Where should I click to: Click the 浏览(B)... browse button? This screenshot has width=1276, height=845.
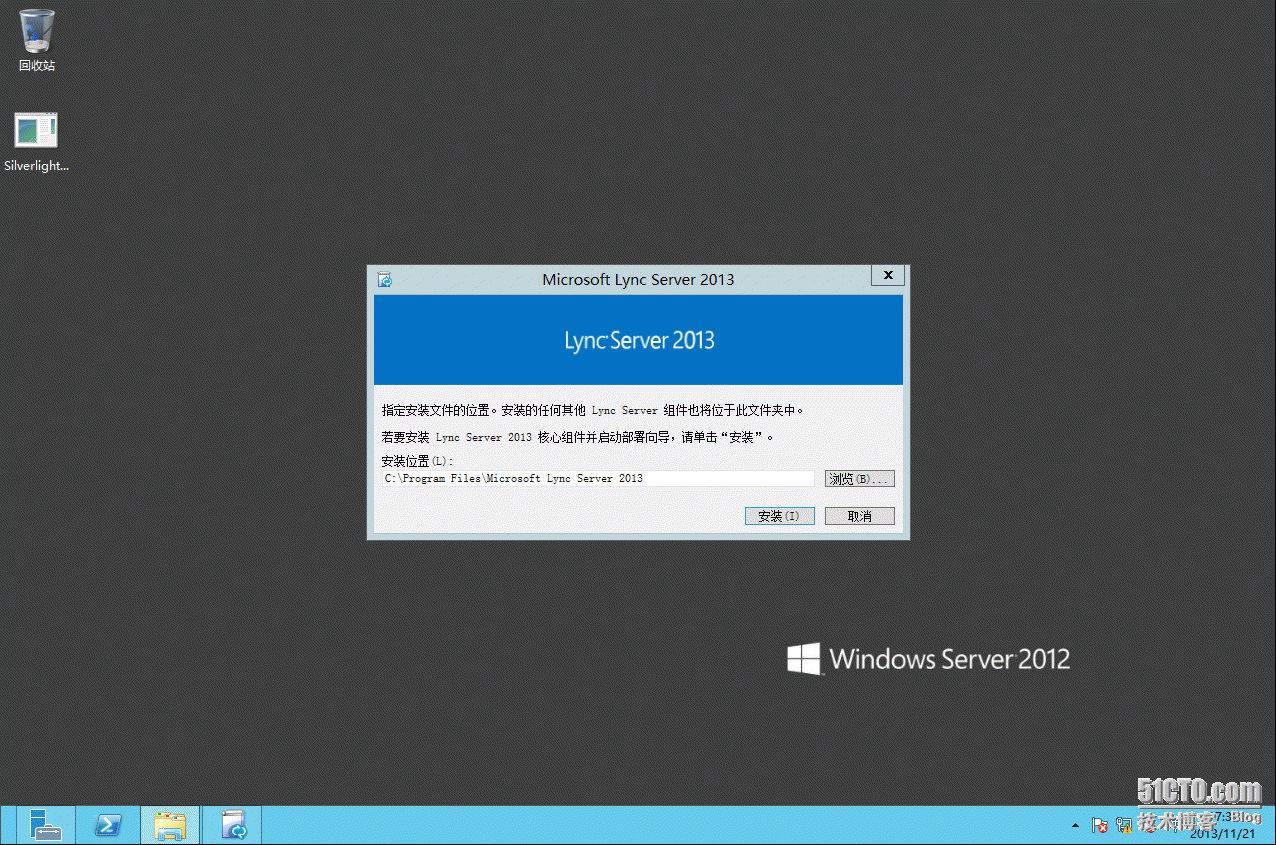pos(859,479)
